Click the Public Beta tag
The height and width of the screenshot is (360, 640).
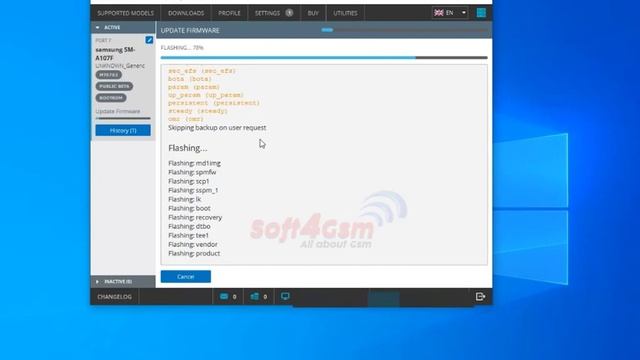(114, 86)
